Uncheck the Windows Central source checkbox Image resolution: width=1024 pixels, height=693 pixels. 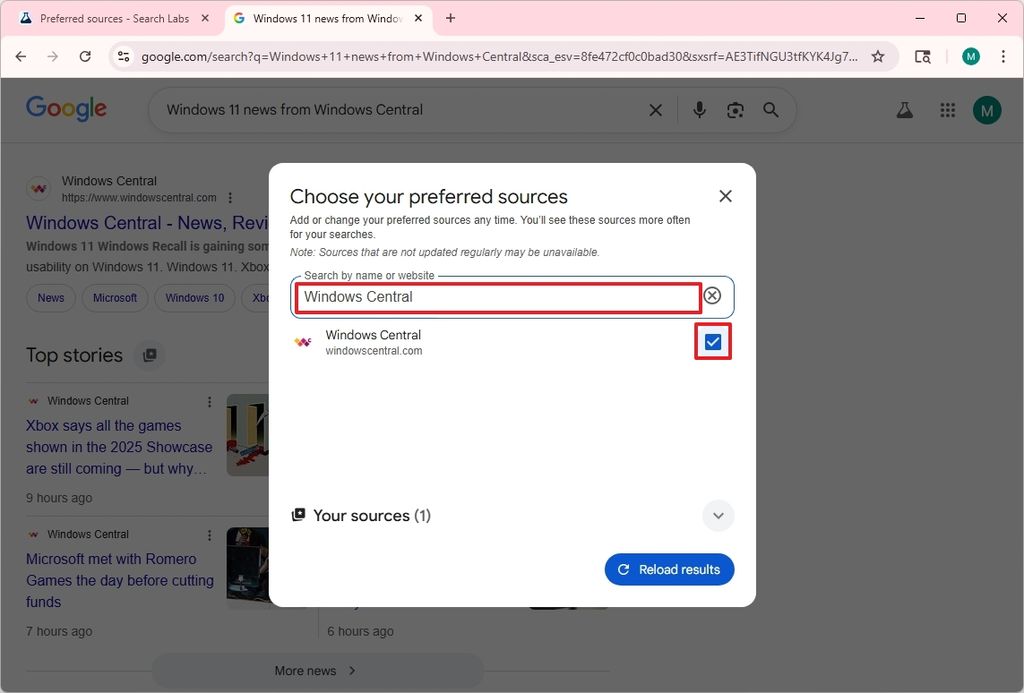pos(712,342)
